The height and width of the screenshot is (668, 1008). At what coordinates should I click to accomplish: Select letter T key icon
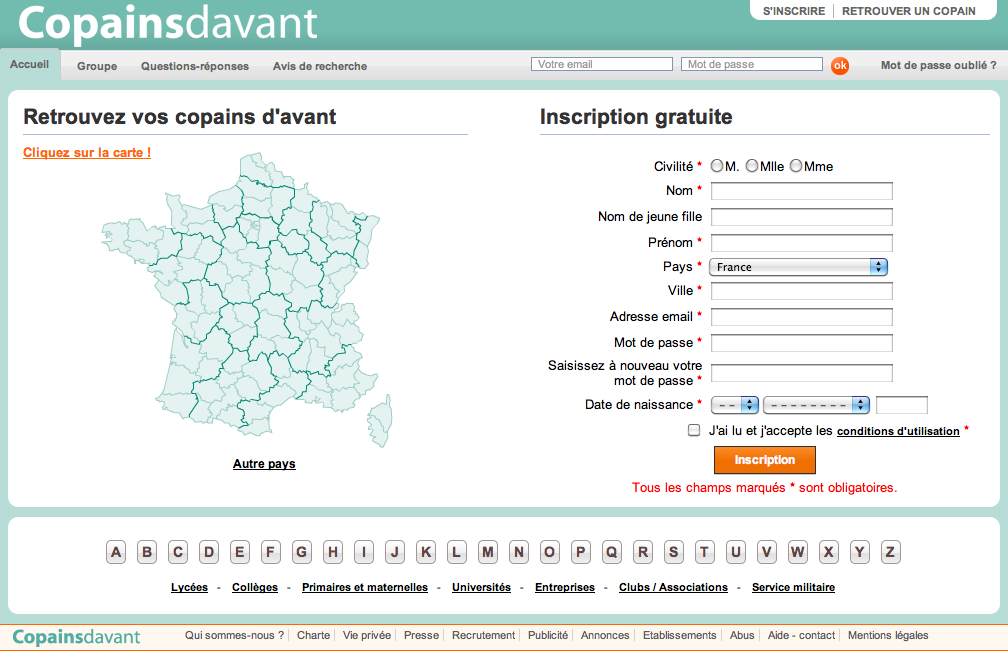[705, 552]
